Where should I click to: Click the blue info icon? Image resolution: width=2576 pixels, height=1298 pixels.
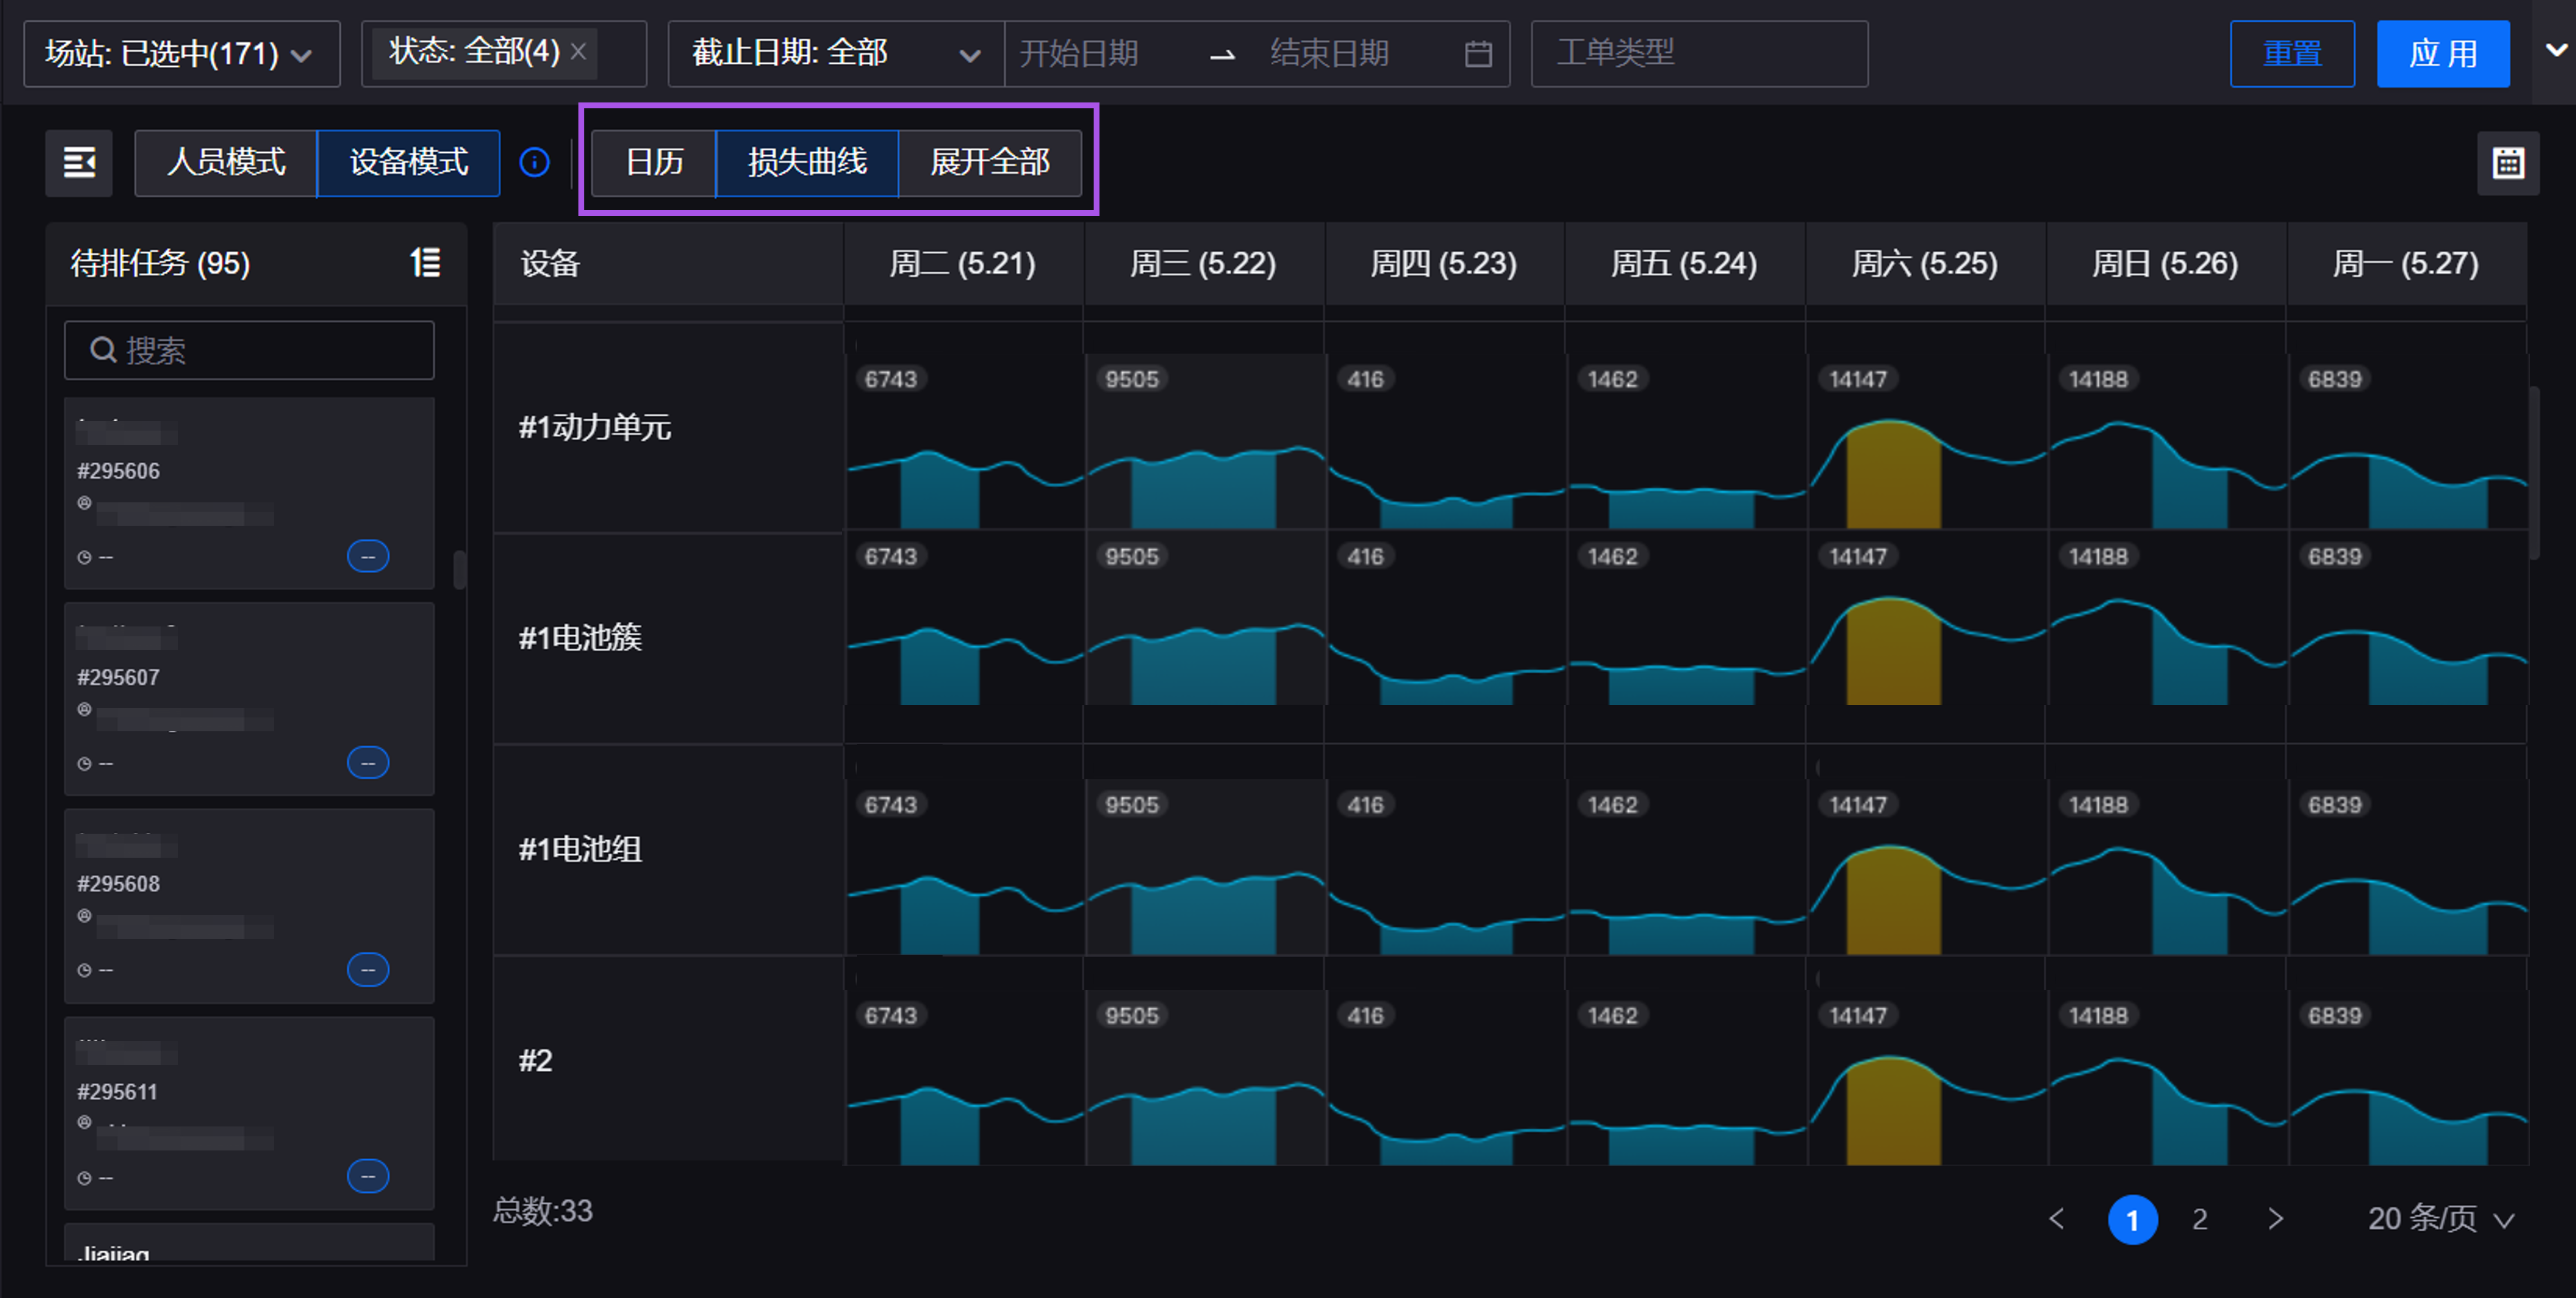click(535, 162)
